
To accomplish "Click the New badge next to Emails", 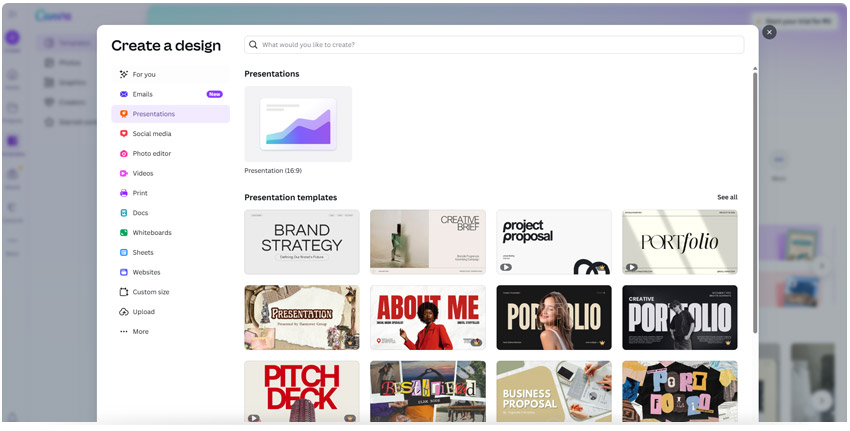I will coord(215,94).
